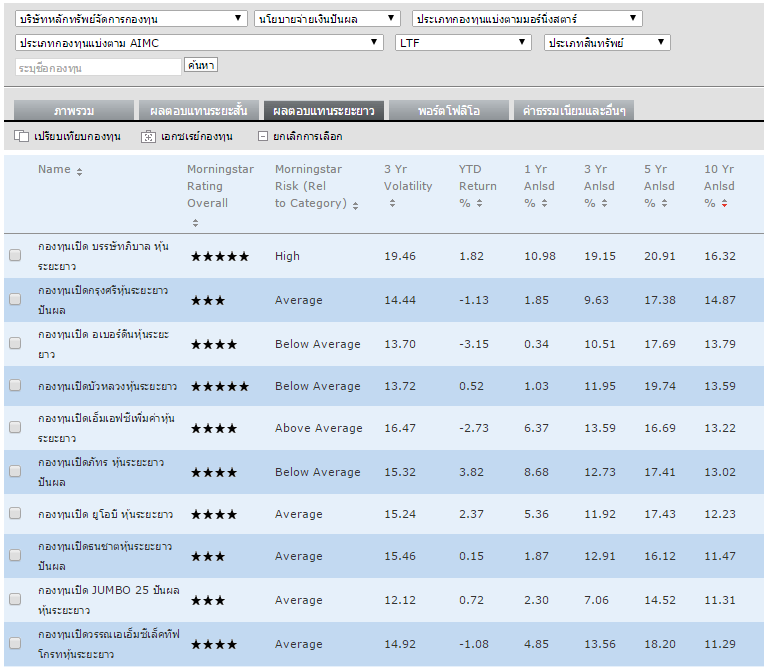Screen dimensions: 769x667
Task: Open the พอร์ตโฟลิโอ portfolio tab
Action: 449,110
